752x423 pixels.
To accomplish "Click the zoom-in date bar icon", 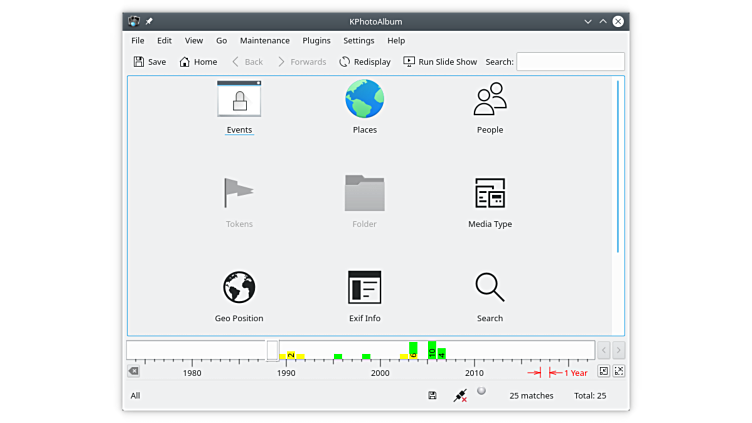I will point(604,371).
